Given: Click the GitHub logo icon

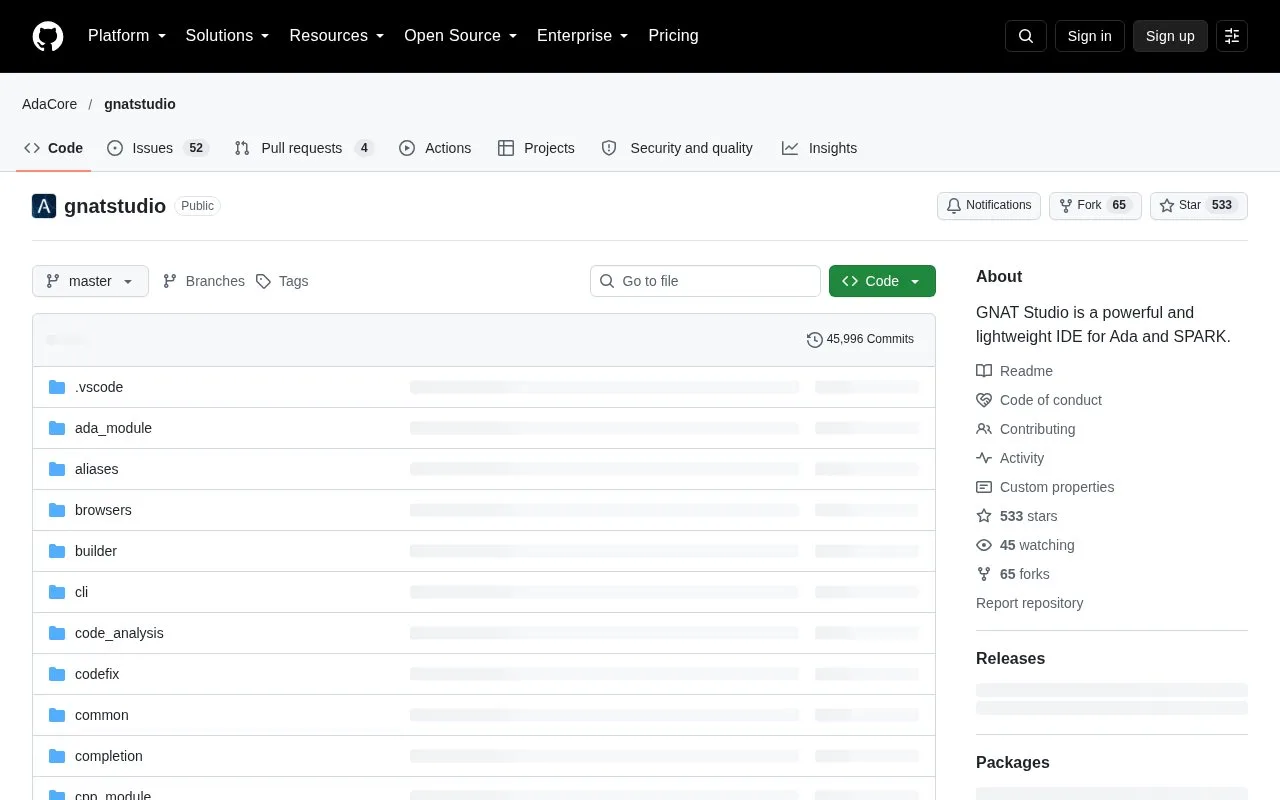Looking at the screenshot, I should pos(48,36).
